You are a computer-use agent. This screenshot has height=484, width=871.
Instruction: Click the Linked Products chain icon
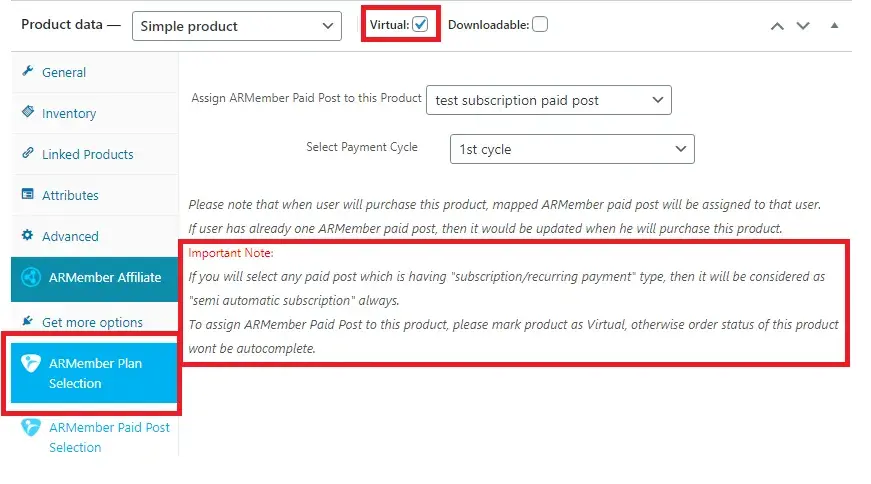(28, 154)
